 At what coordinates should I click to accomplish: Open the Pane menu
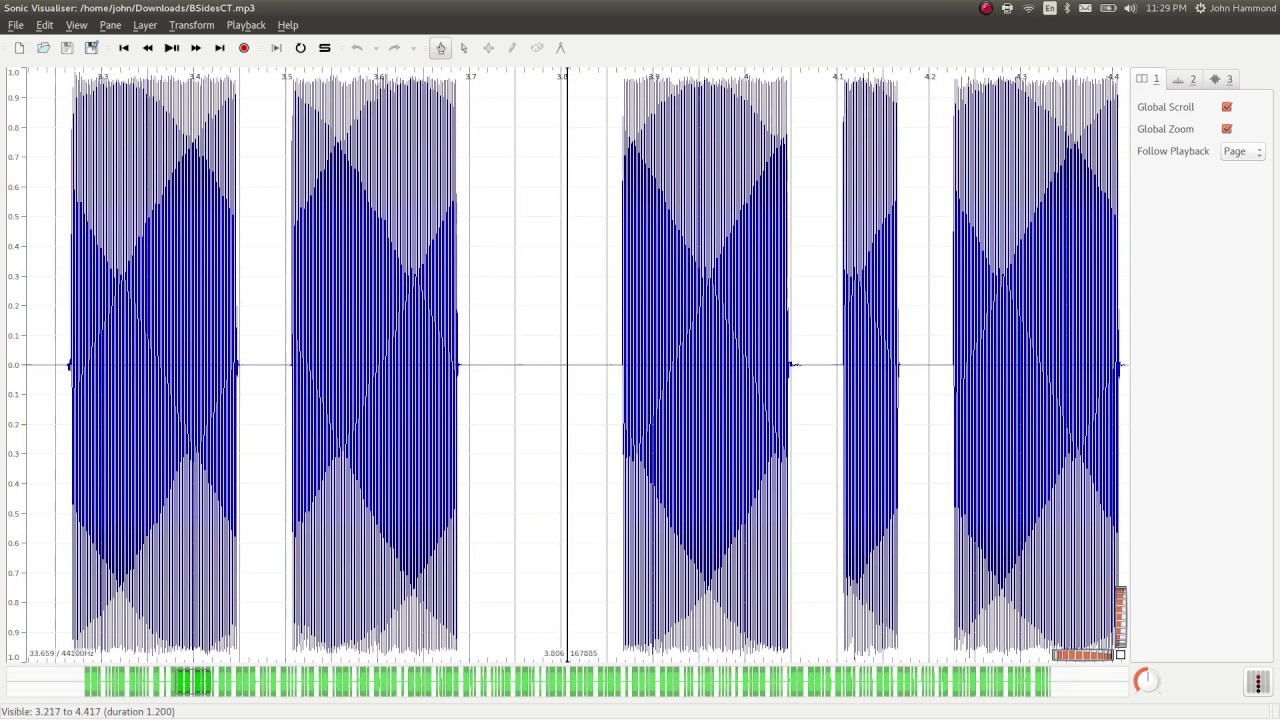(110, 25)
